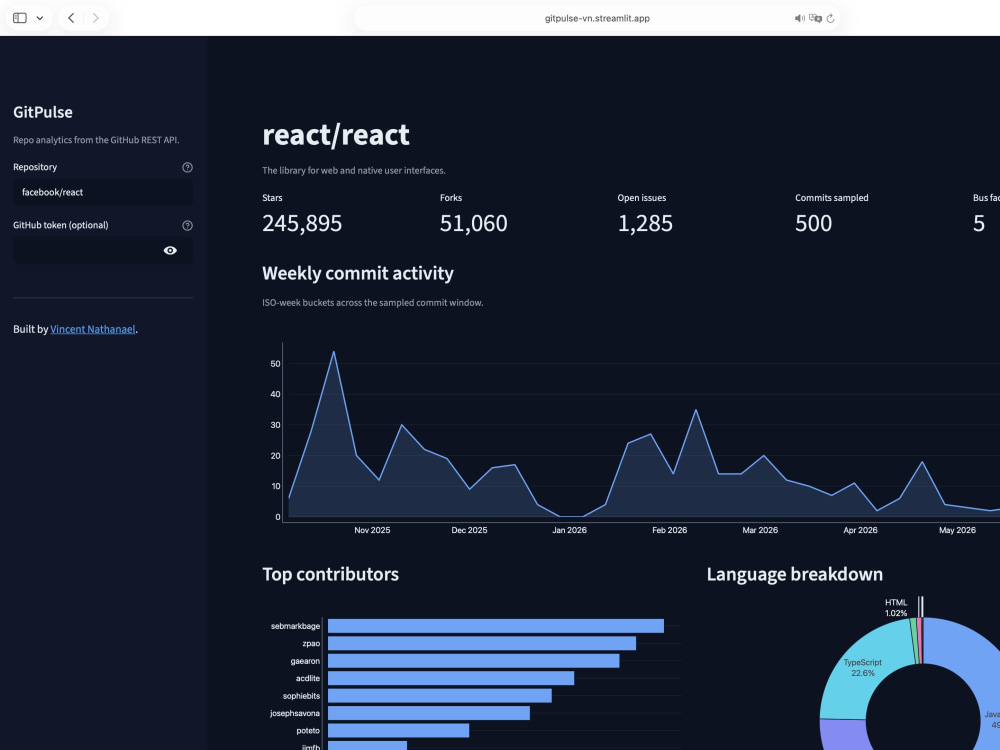Reload the page with the refresh icon

pos(830,18)
